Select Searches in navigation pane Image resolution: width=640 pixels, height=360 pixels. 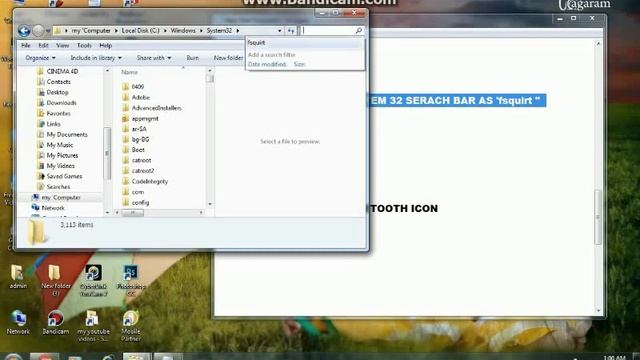58,187
